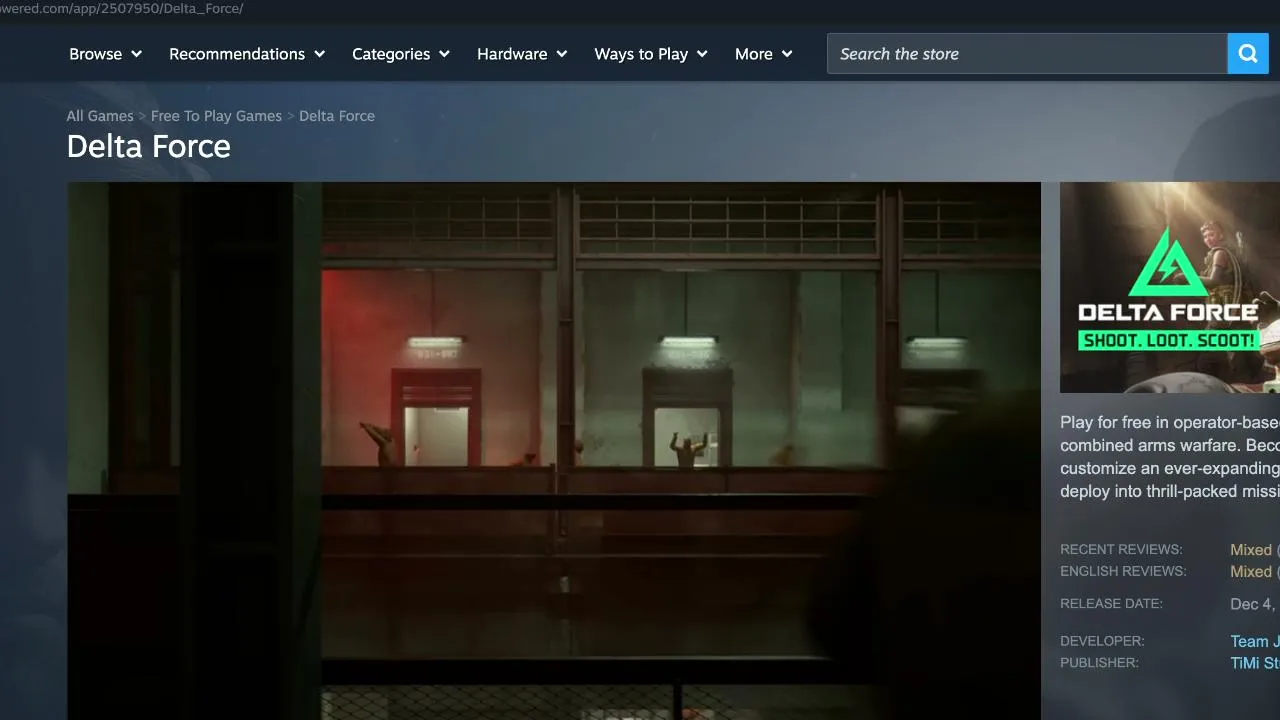Expand the More dropdown chevron
Image resolution: width=1280 pixels, height=720 pixels.
pos(787,54)
